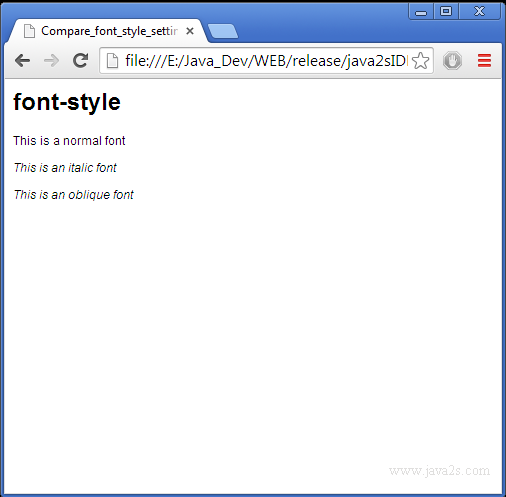506x497 pixels.
Task: Click the text 'This is a normal font'
Action: click(69, 141)
